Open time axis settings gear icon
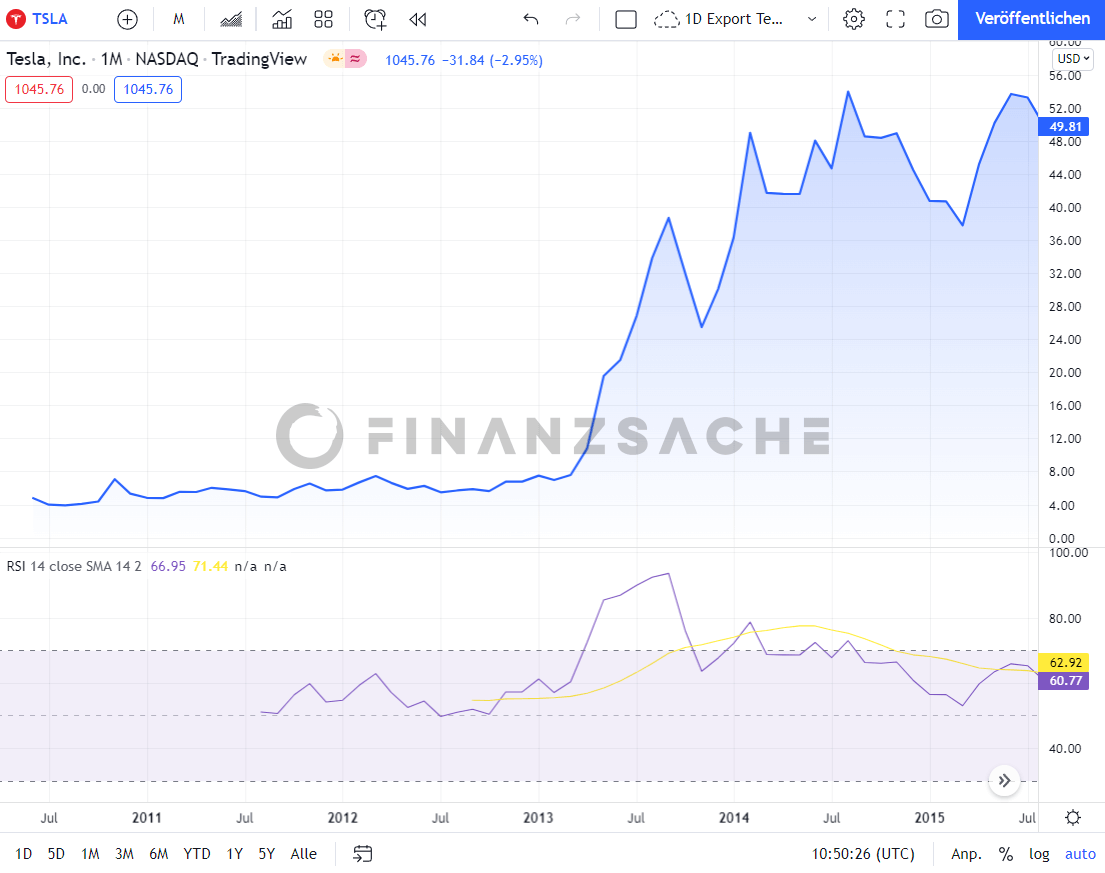The height and width of the screenshot is (873, 1105). point(1073,818)
